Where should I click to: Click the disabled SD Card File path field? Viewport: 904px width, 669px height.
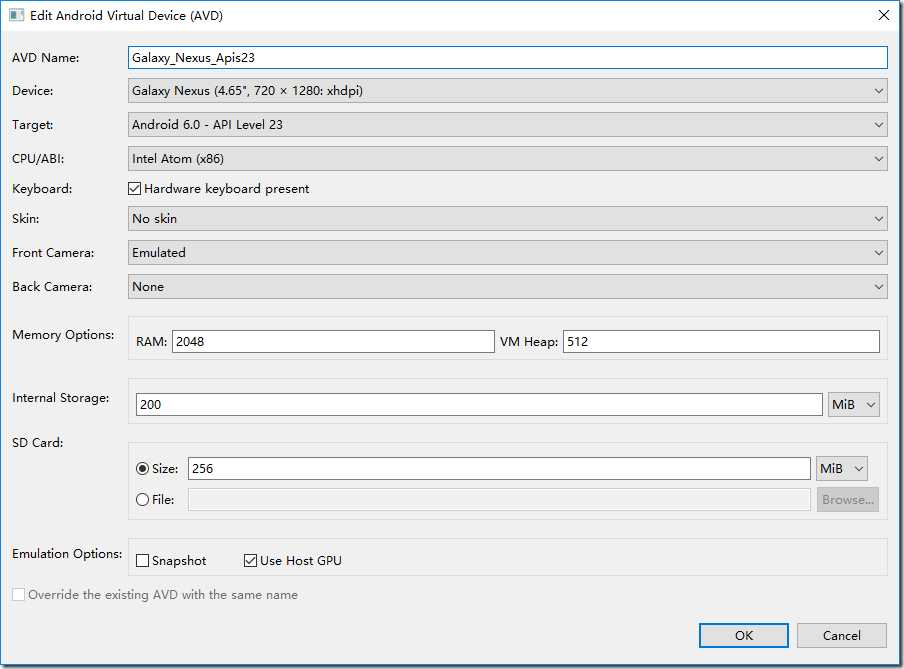coord(499,499)
